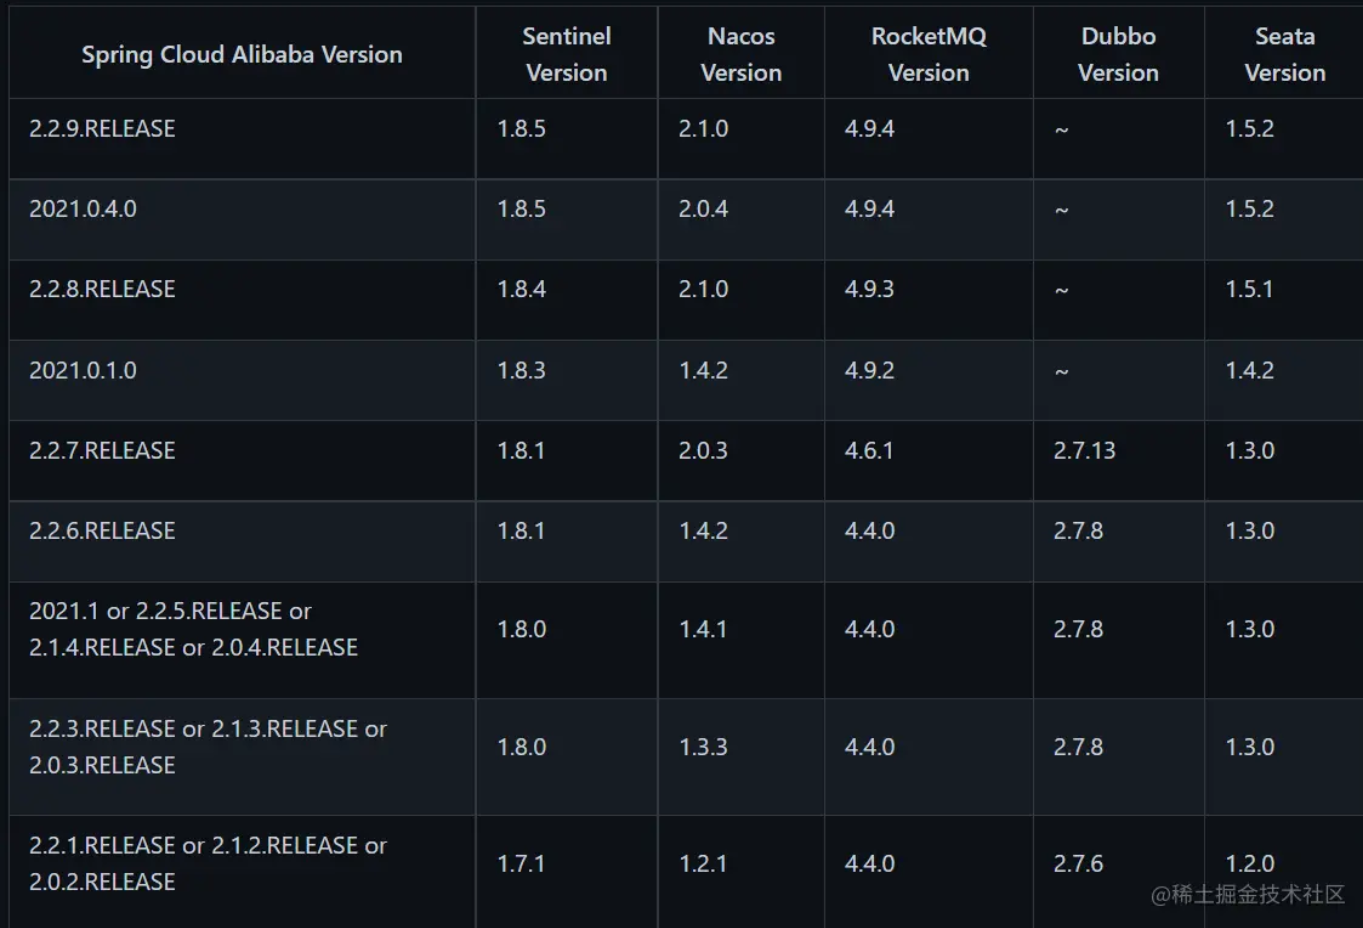Click the RocketMQ 4.6.1 version cell
Screen dimensions: 1363x928
click(868, 451)
